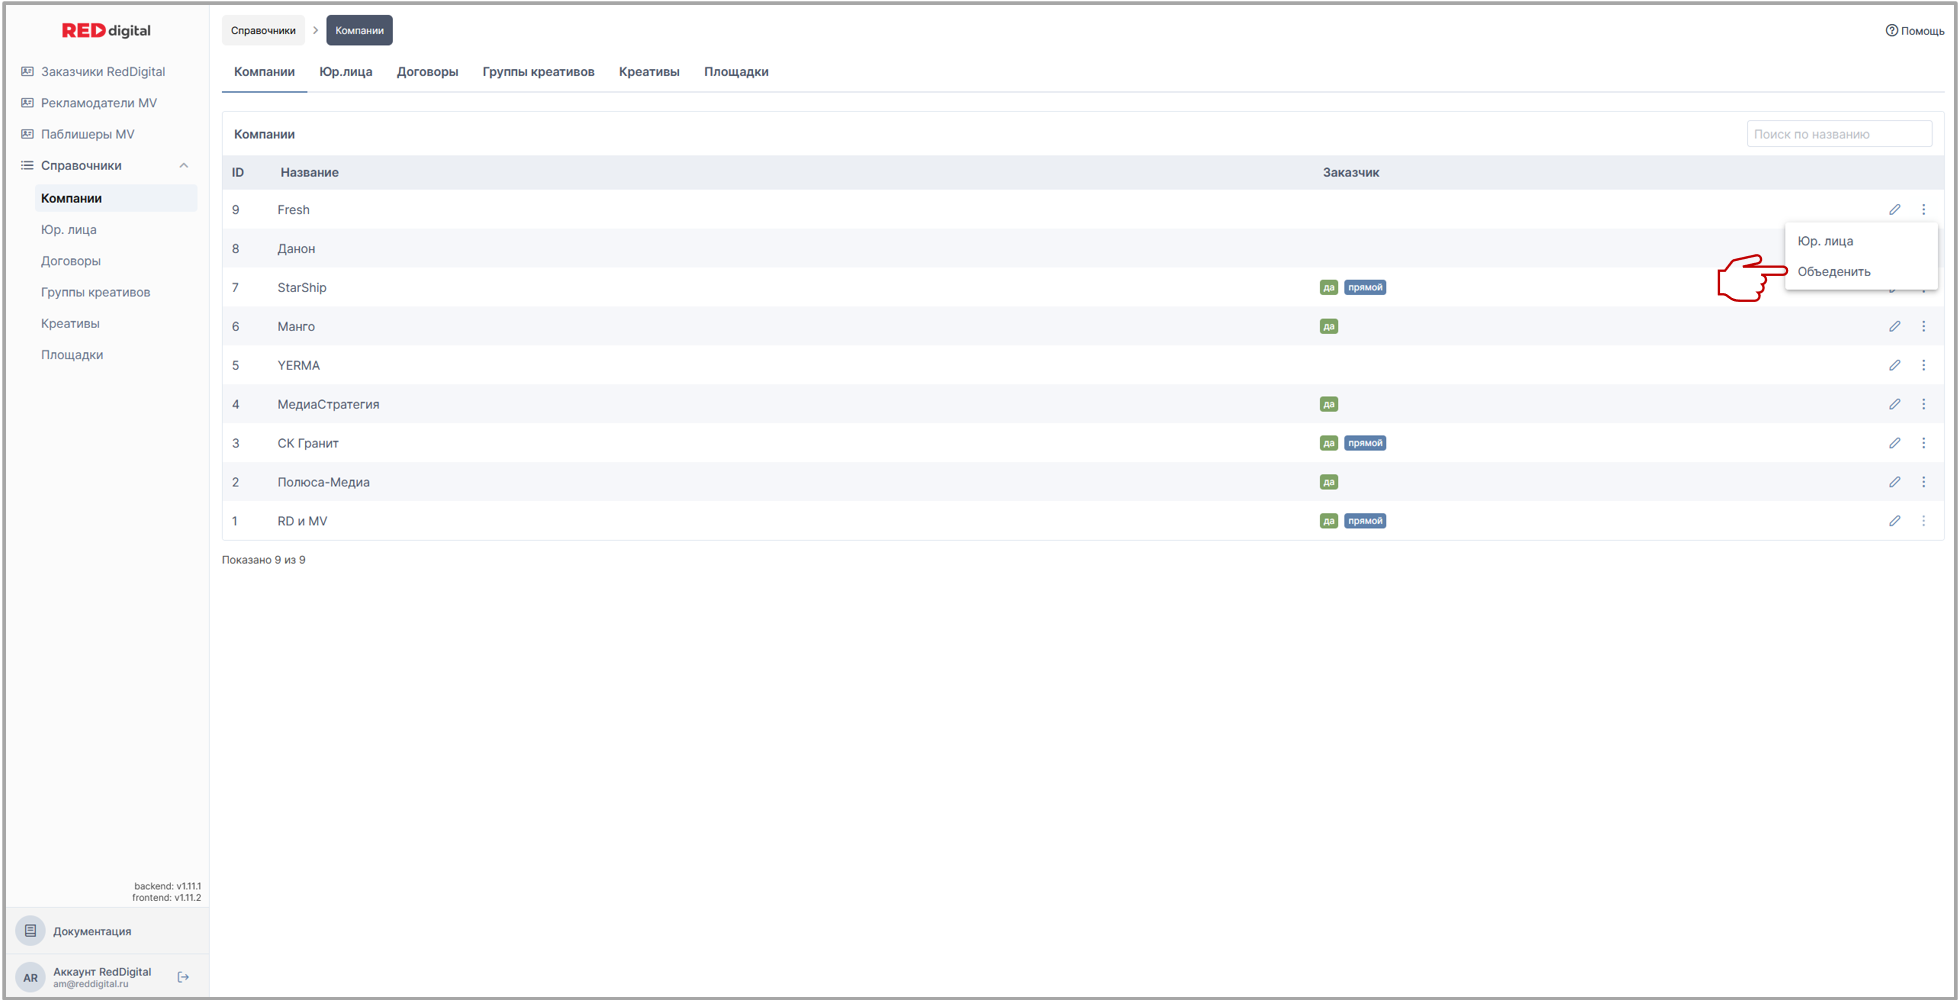The image size is (1960, 1000).
Task: Open the three-dot menu for YERMA row
Action: click(1923, 366)
